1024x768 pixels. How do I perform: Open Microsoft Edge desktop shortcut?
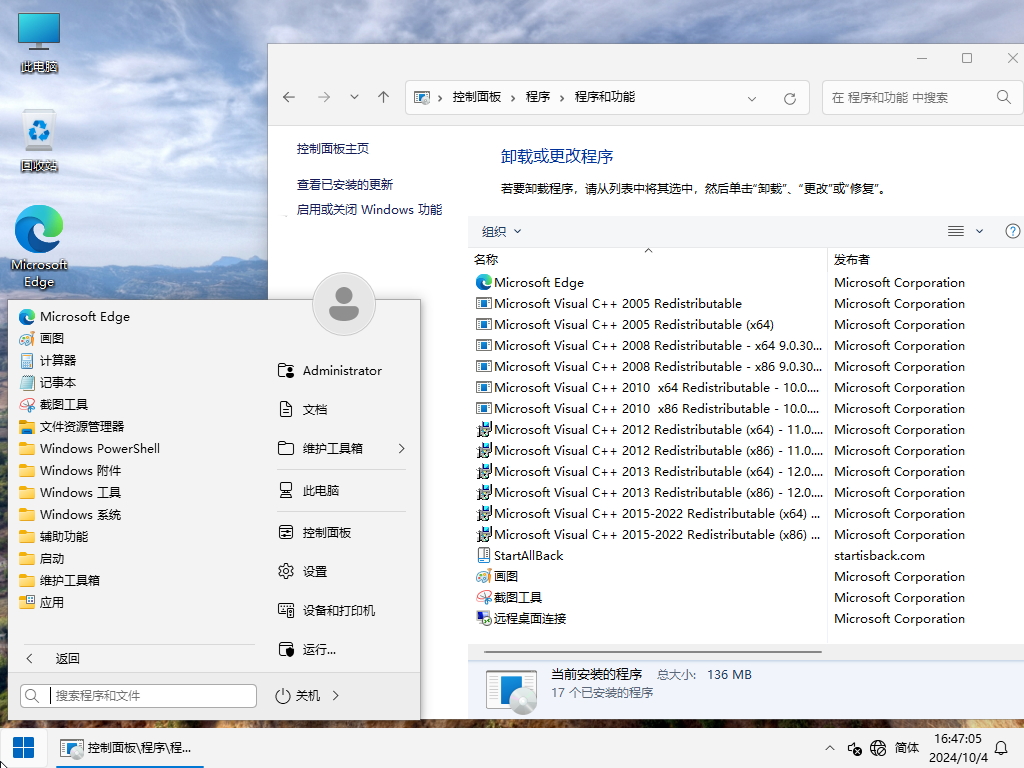(x=39, y=247)
